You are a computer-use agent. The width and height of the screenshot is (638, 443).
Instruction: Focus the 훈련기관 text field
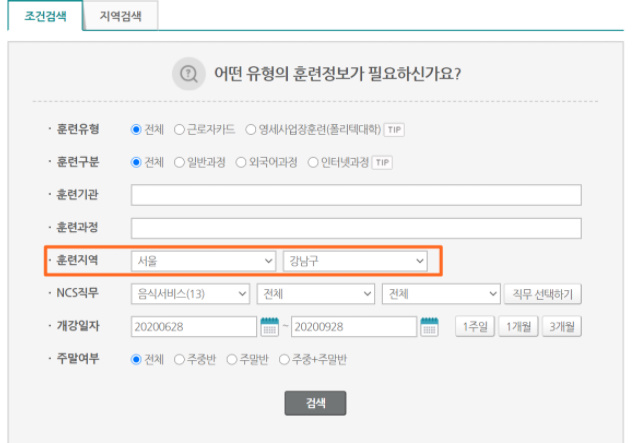click(x=356, y=195)
